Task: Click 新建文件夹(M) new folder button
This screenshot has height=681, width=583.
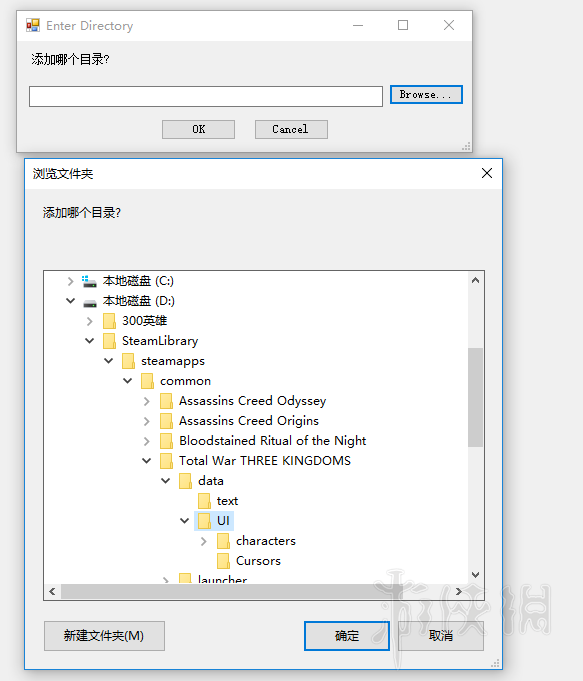Action: [x=104, y=636]
